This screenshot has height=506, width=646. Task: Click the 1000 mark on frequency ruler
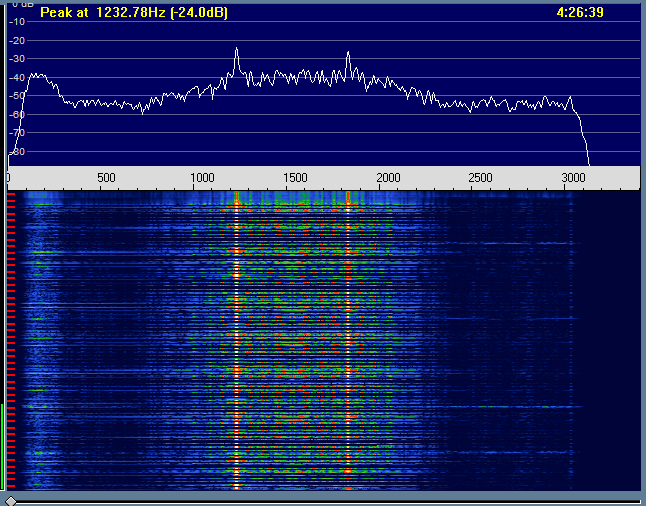[201, 178]
